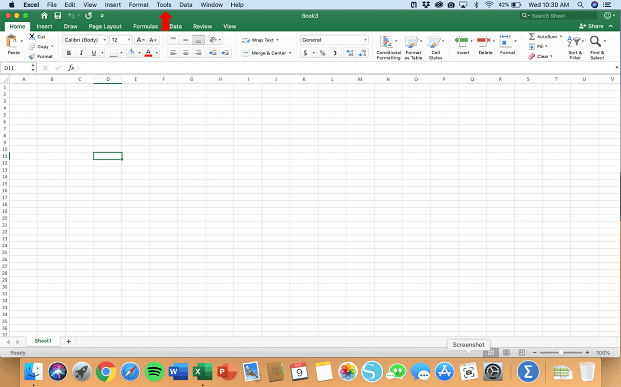Expand the AutoSum dropdown arrow
The width and height of the screenshot is (621, 387).
point(561,36)
